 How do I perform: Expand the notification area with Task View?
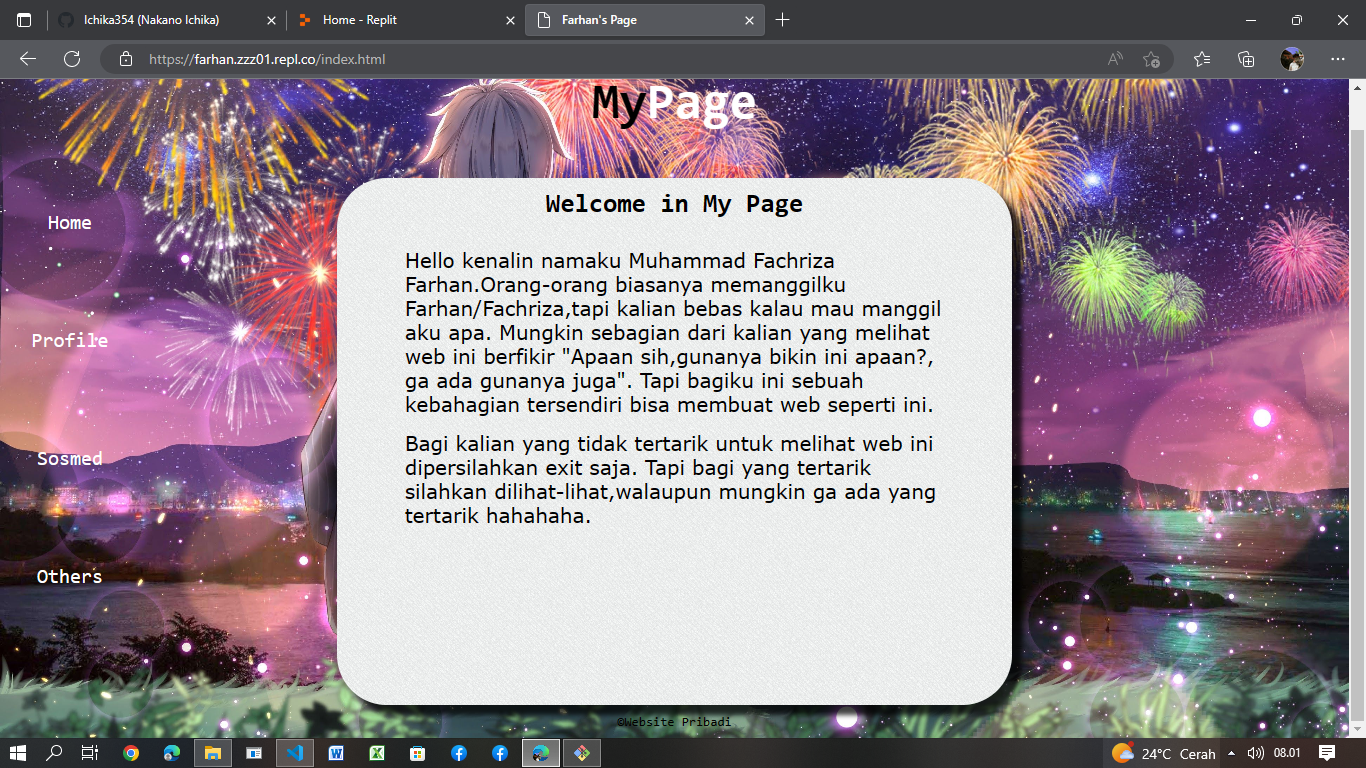pos(89,753)
